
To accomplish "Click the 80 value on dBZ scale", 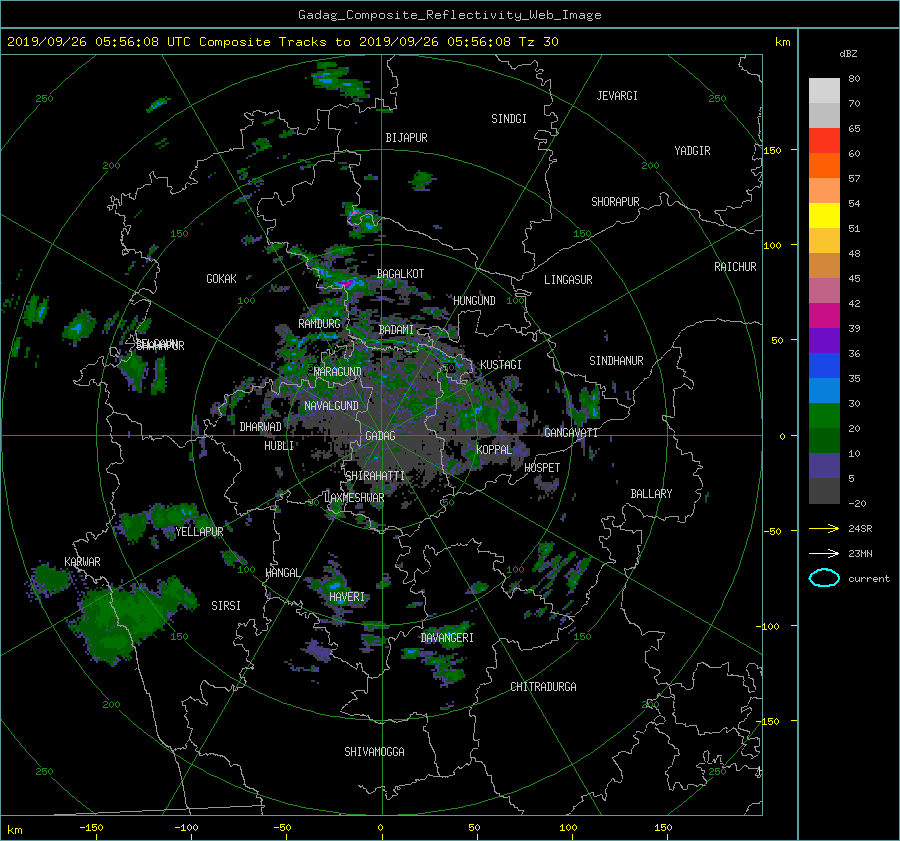I will pos(854,79).
